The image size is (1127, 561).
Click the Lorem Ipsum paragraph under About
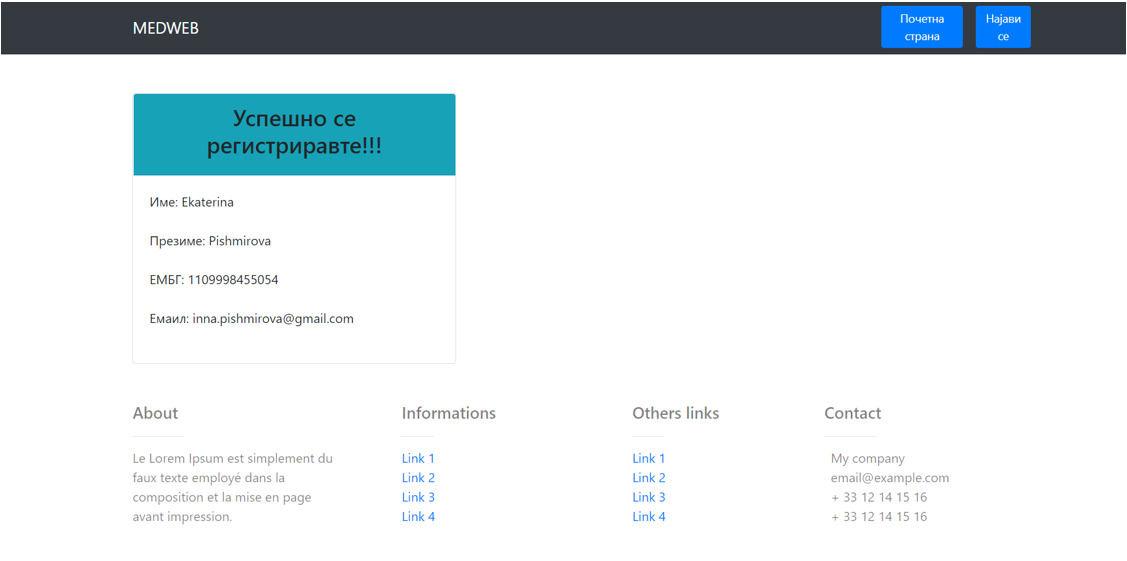click(232, 488)
